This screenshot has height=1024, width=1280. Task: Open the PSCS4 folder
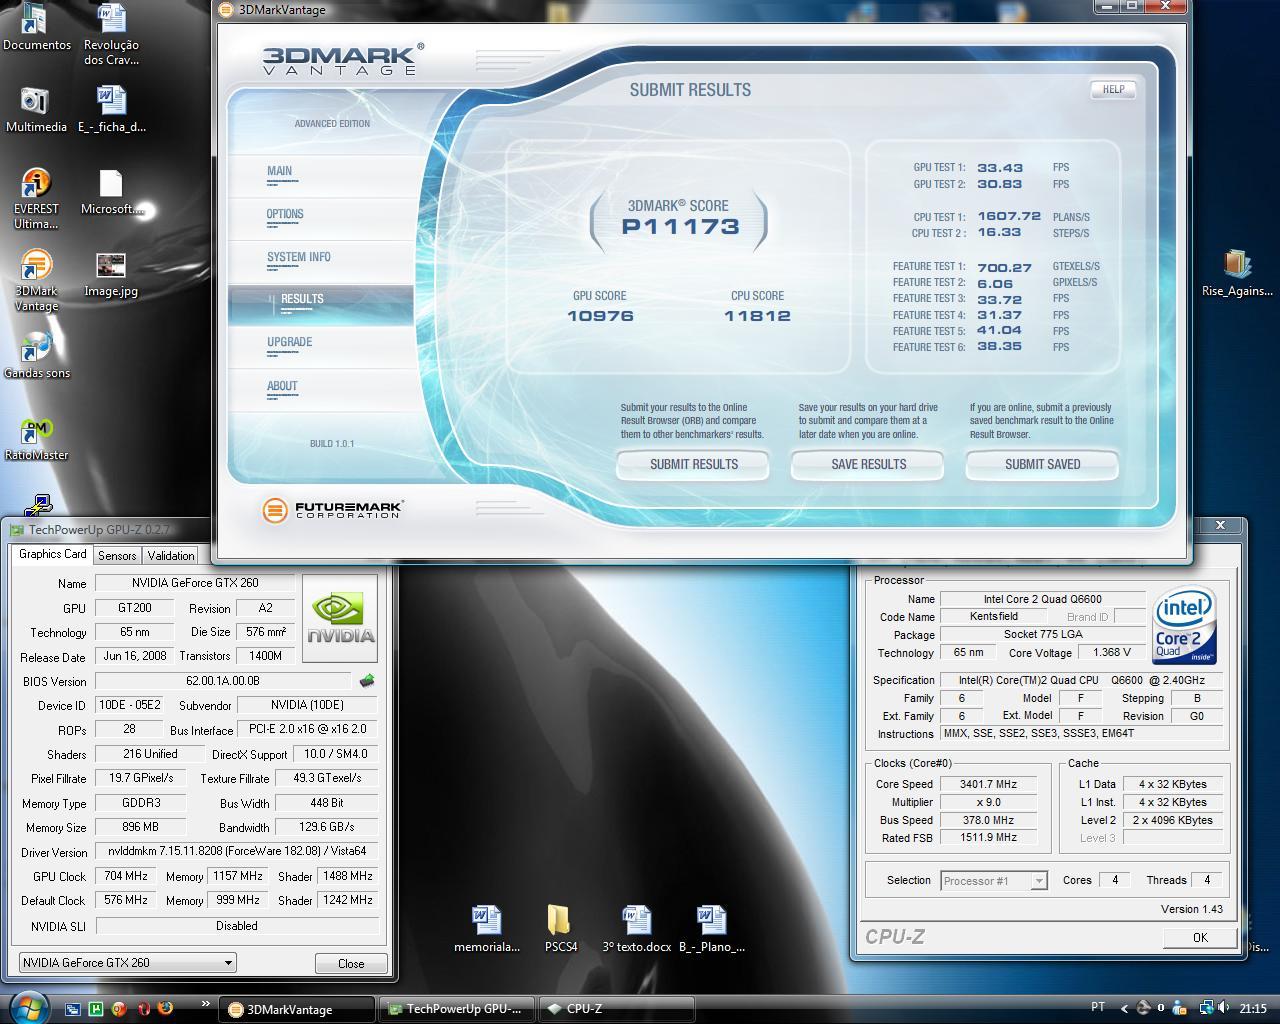(560, 929)
